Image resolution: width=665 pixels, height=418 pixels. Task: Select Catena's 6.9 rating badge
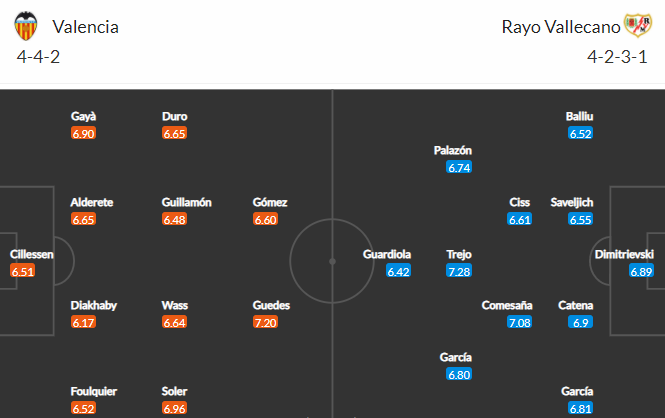click(x=581, y=323)
